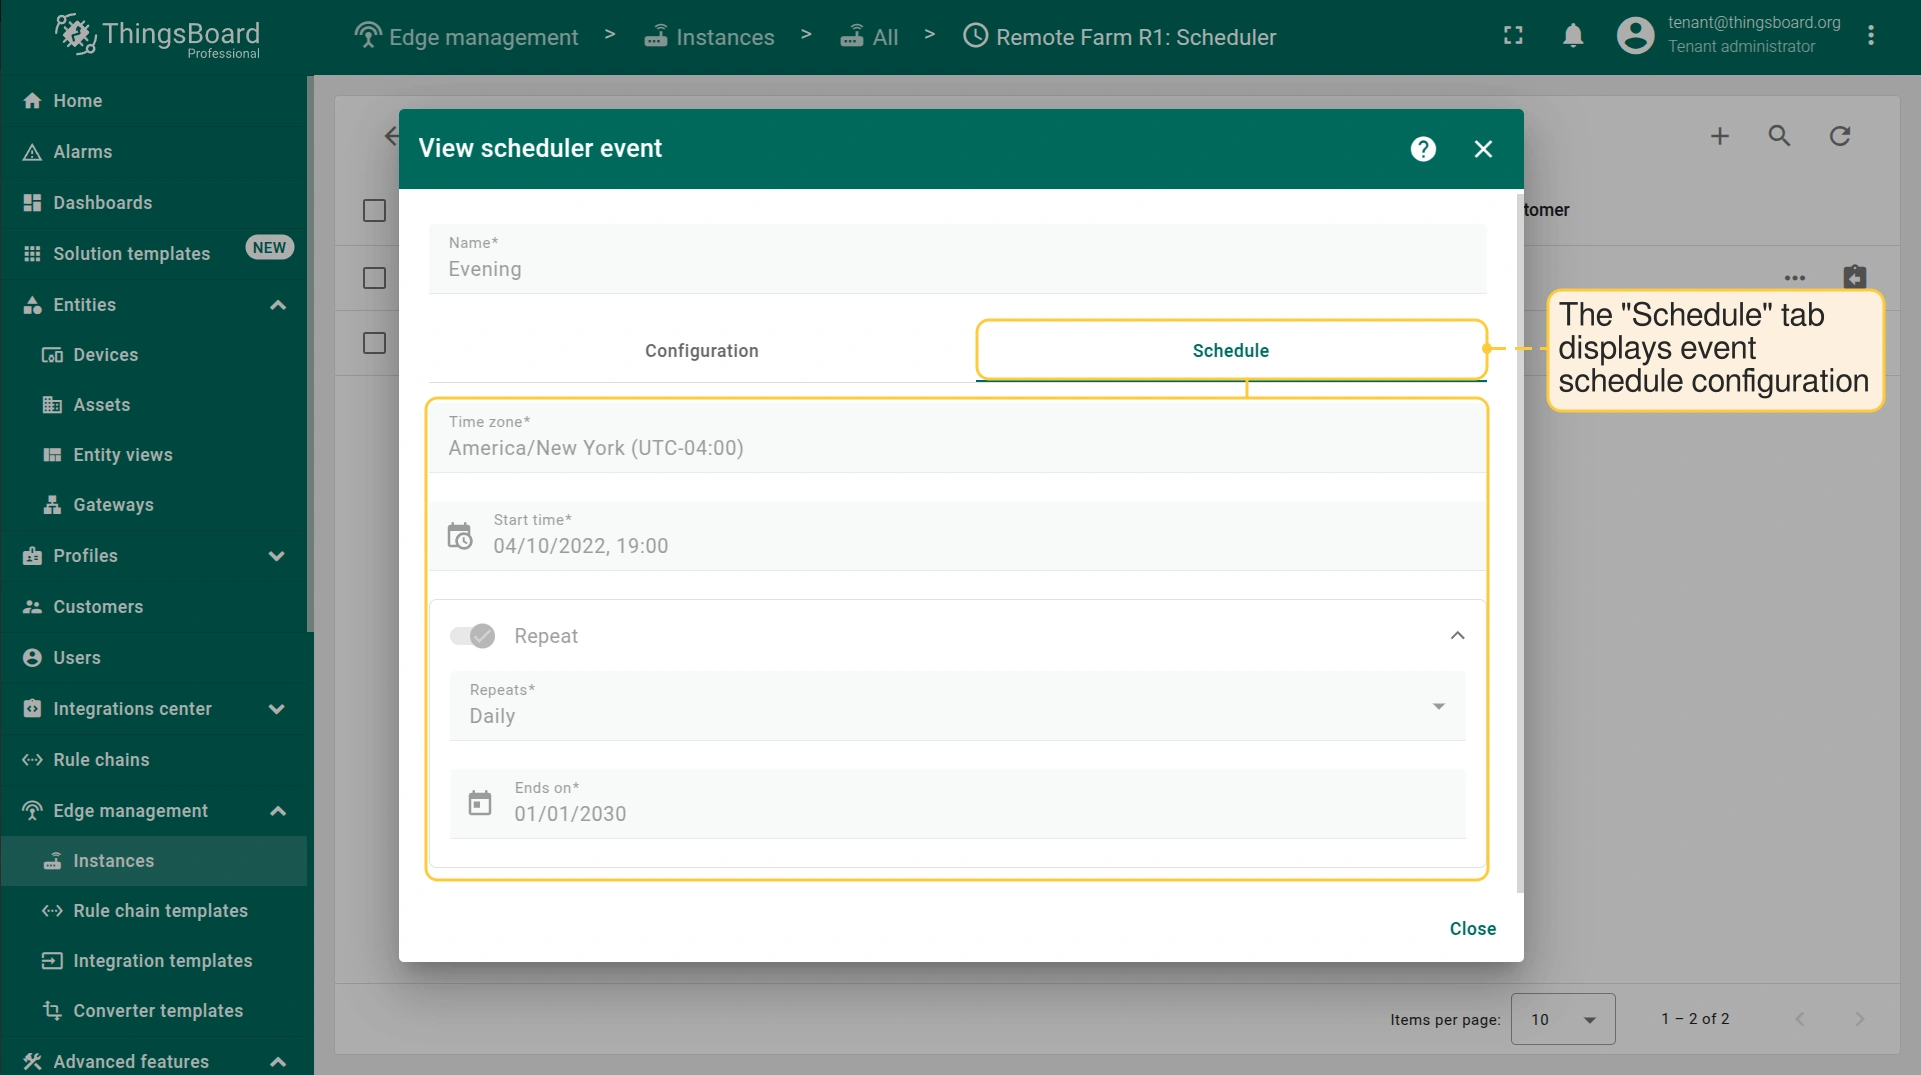Click the Time zone field
This screenshot has height=1075, width=1921.
pyautogui.click(x=956, y=438)
